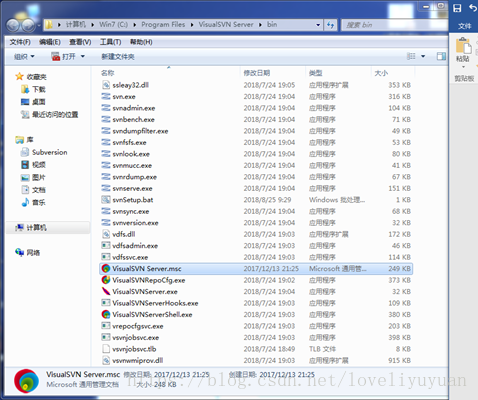478x400 pixels.
Task: Click the VisualSVNRepoCfg.exe icon
Action: [x=106, y=280]
